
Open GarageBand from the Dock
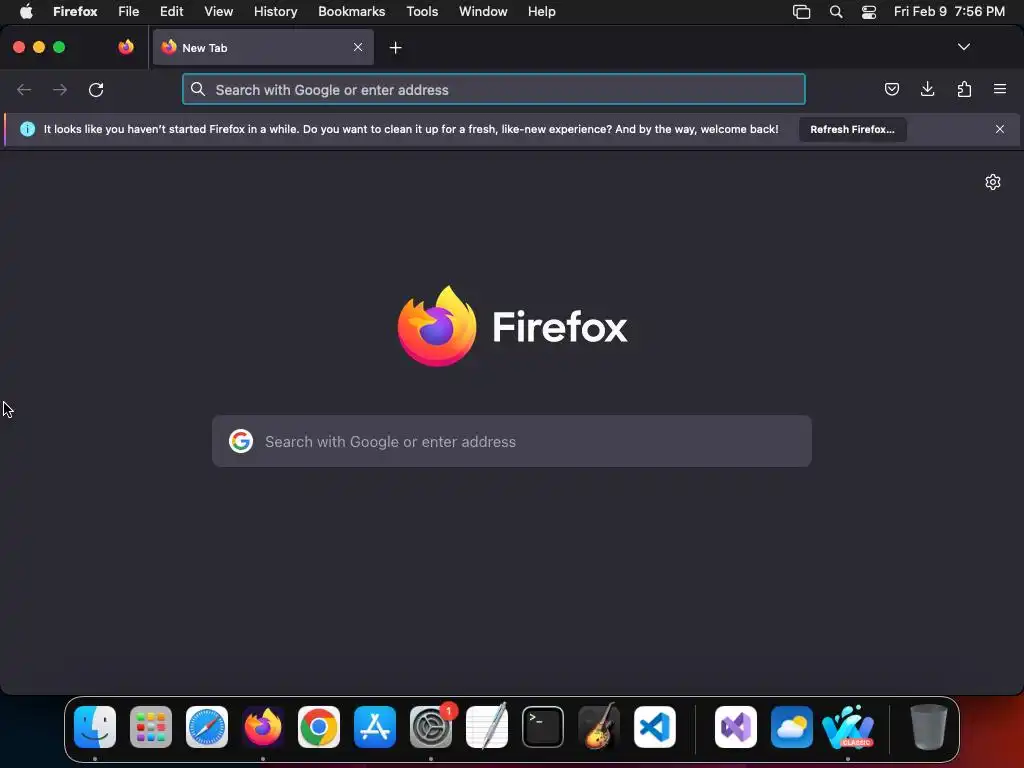coord(598,727)
